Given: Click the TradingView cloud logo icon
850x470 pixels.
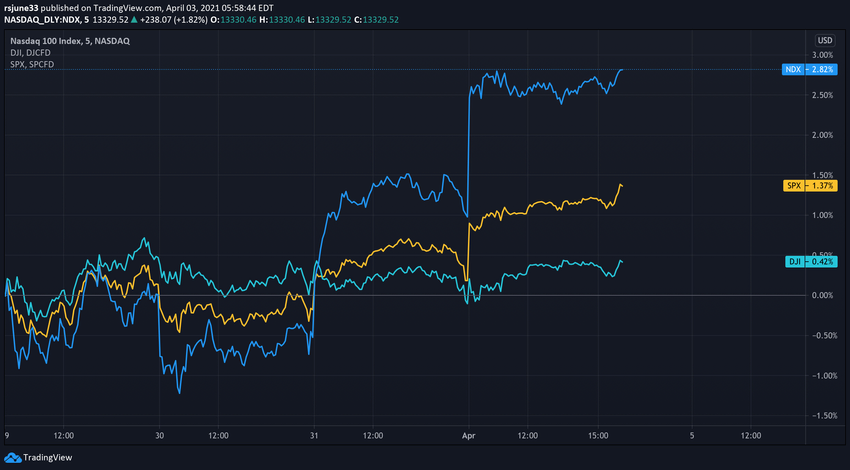Looking at the screenshot, I should [13, 458].
